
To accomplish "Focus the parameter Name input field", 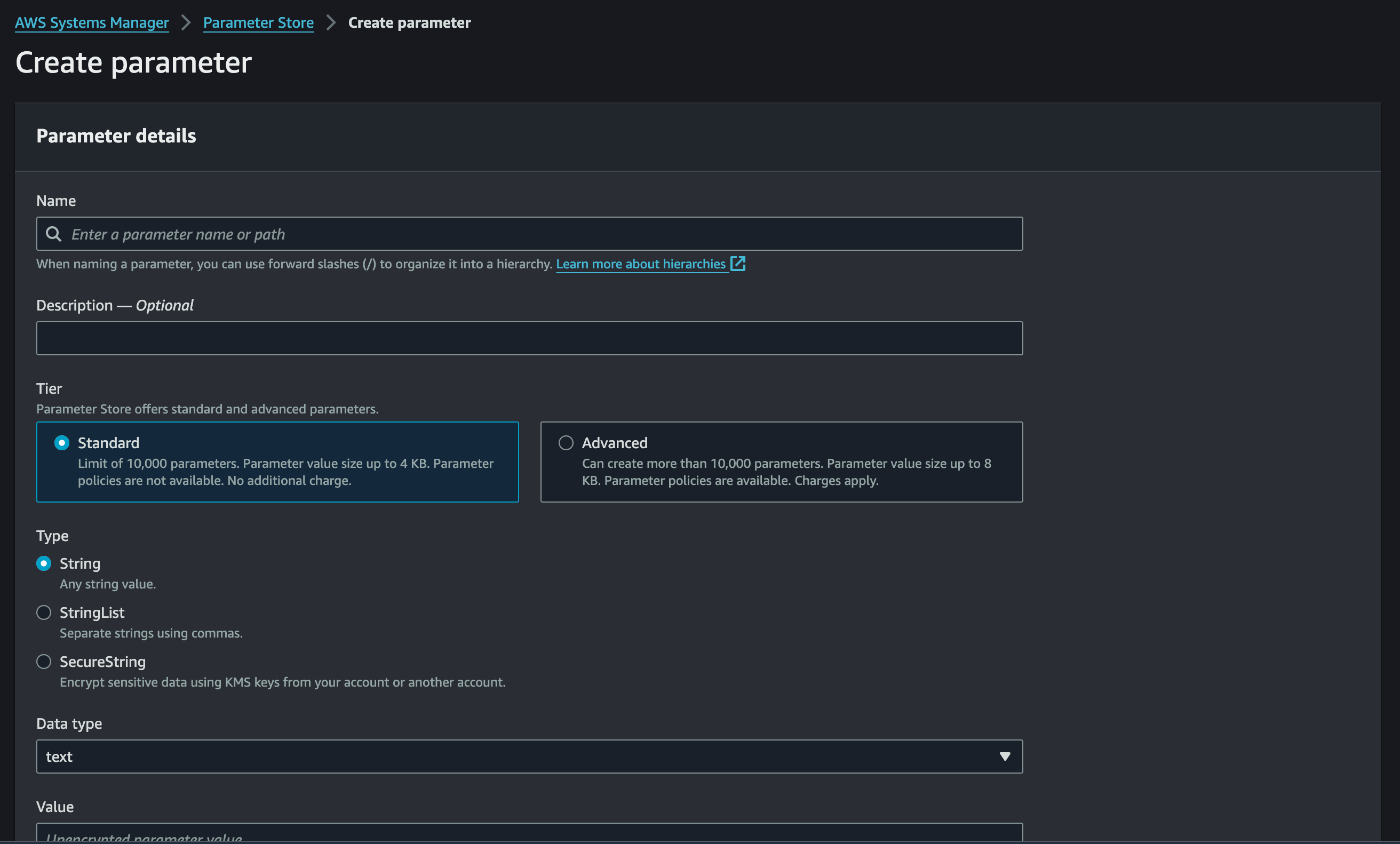I will pyautogui.click(x=540, y=234).
